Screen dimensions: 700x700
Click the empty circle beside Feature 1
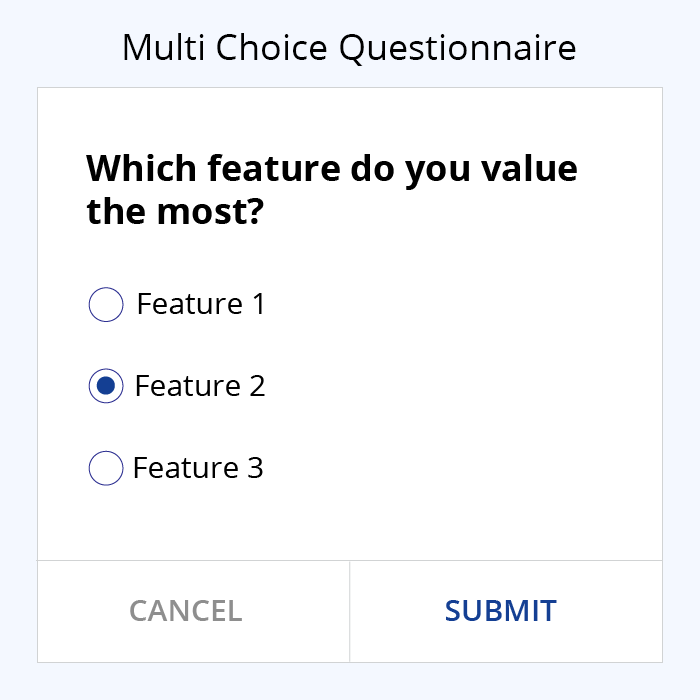click(106, 304)
